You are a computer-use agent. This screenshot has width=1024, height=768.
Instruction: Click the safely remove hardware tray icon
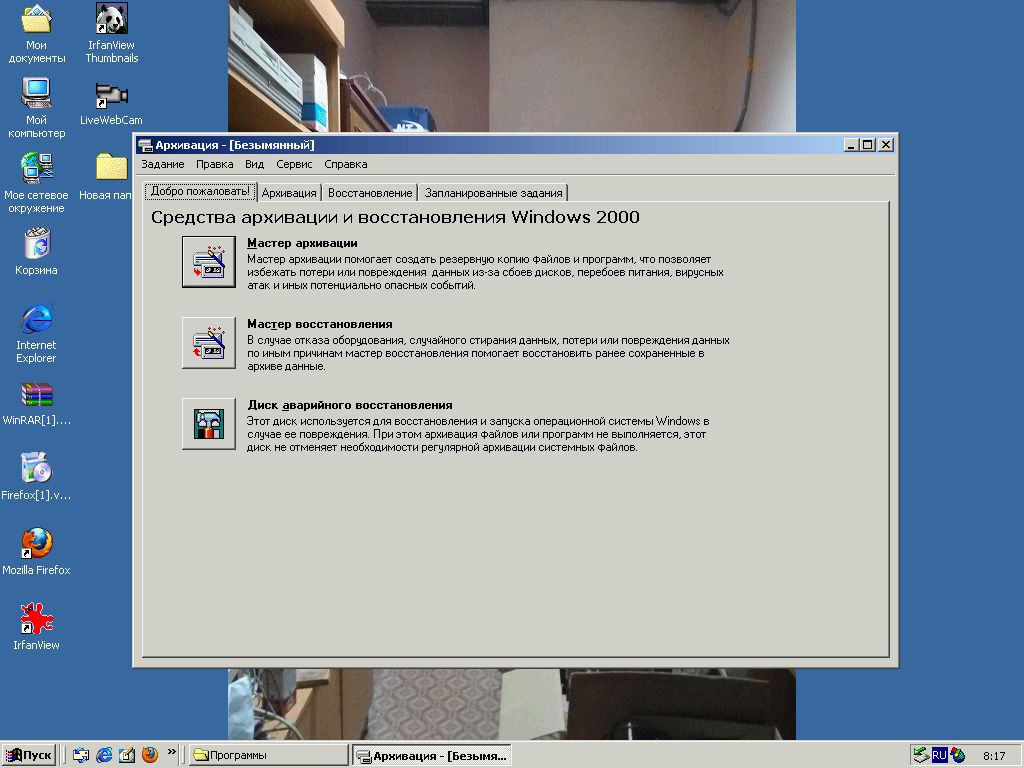(921, 756)
